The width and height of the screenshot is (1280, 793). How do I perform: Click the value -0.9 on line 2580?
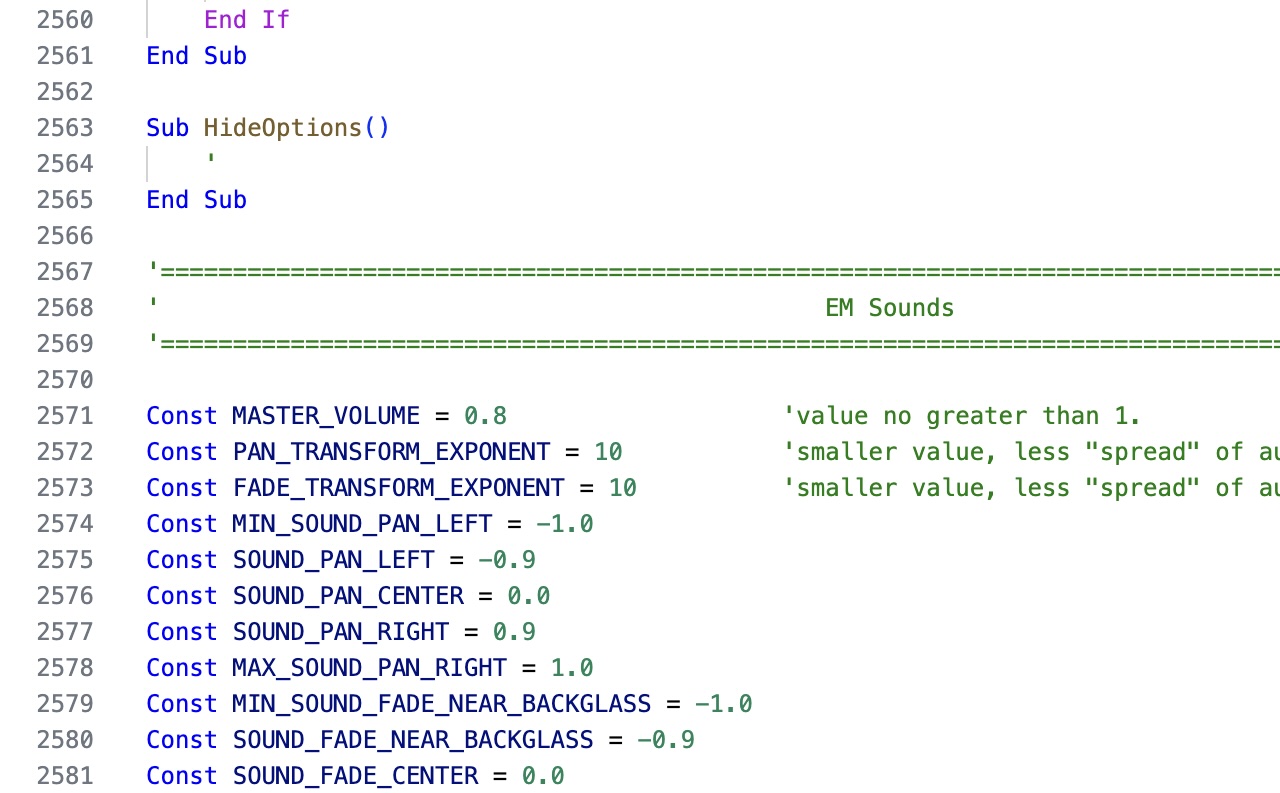click(666, 740)
